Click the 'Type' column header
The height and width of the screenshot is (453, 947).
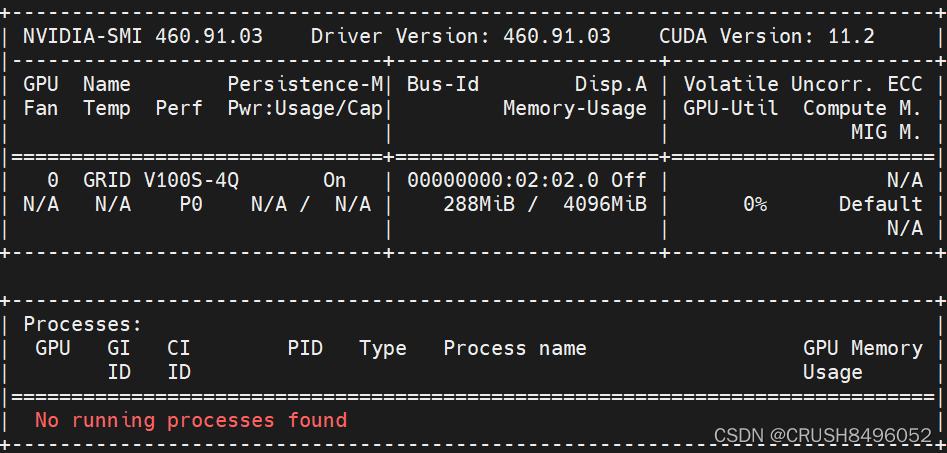point(383,348)
